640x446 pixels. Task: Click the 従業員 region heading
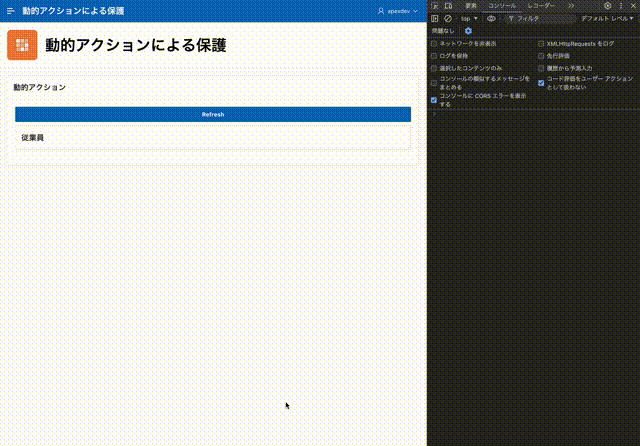tap(33, 138)
